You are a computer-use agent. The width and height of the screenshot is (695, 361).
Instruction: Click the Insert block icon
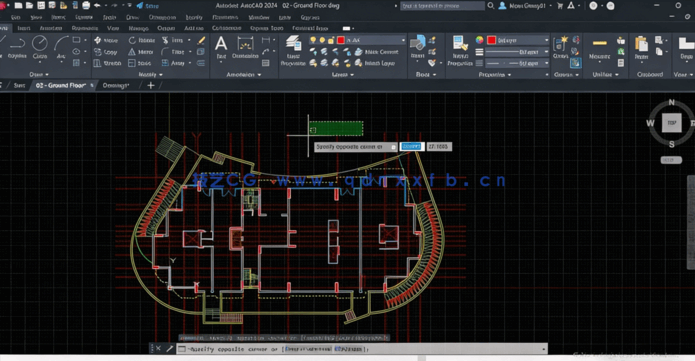click(x=418, y=47)
